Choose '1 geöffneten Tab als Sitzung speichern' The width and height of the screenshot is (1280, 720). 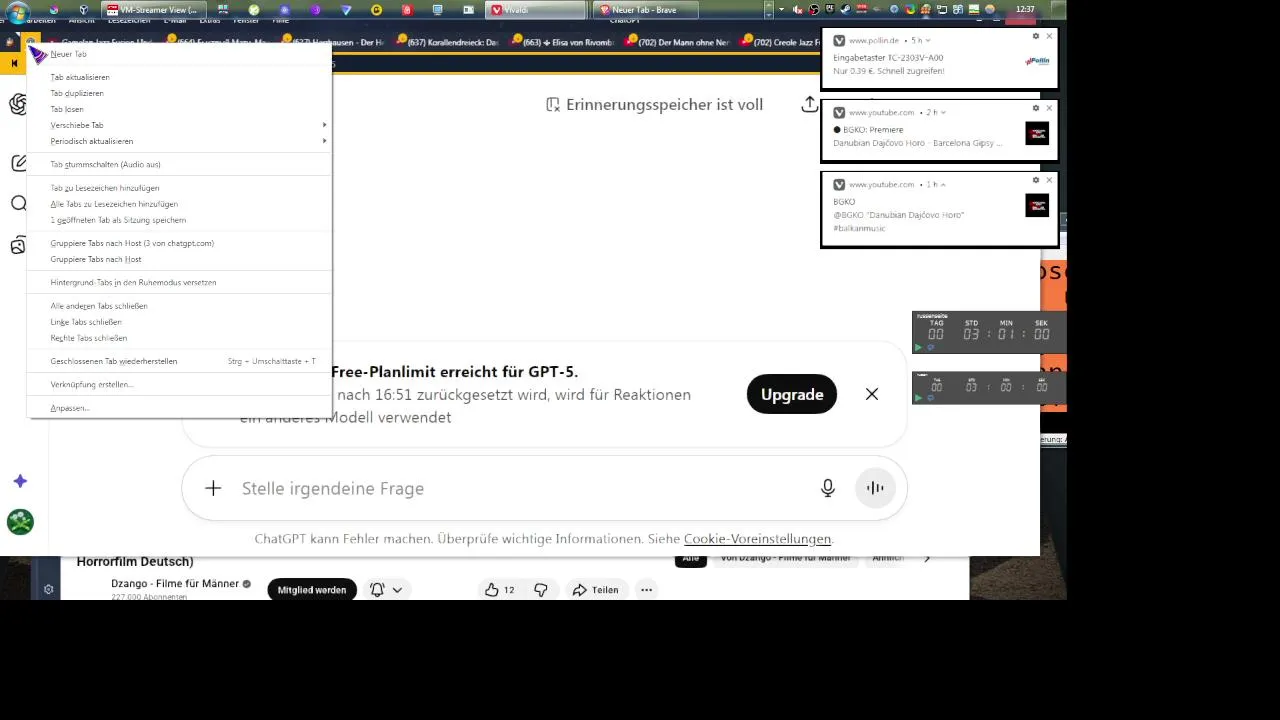tap(179, 220)
